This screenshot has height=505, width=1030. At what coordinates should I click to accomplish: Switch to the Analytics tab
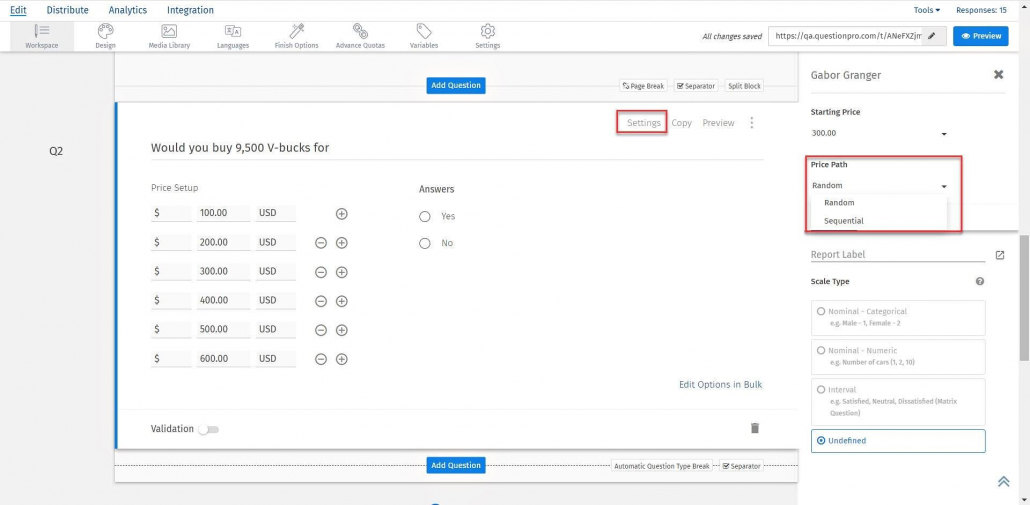click(x=127, y=10)
